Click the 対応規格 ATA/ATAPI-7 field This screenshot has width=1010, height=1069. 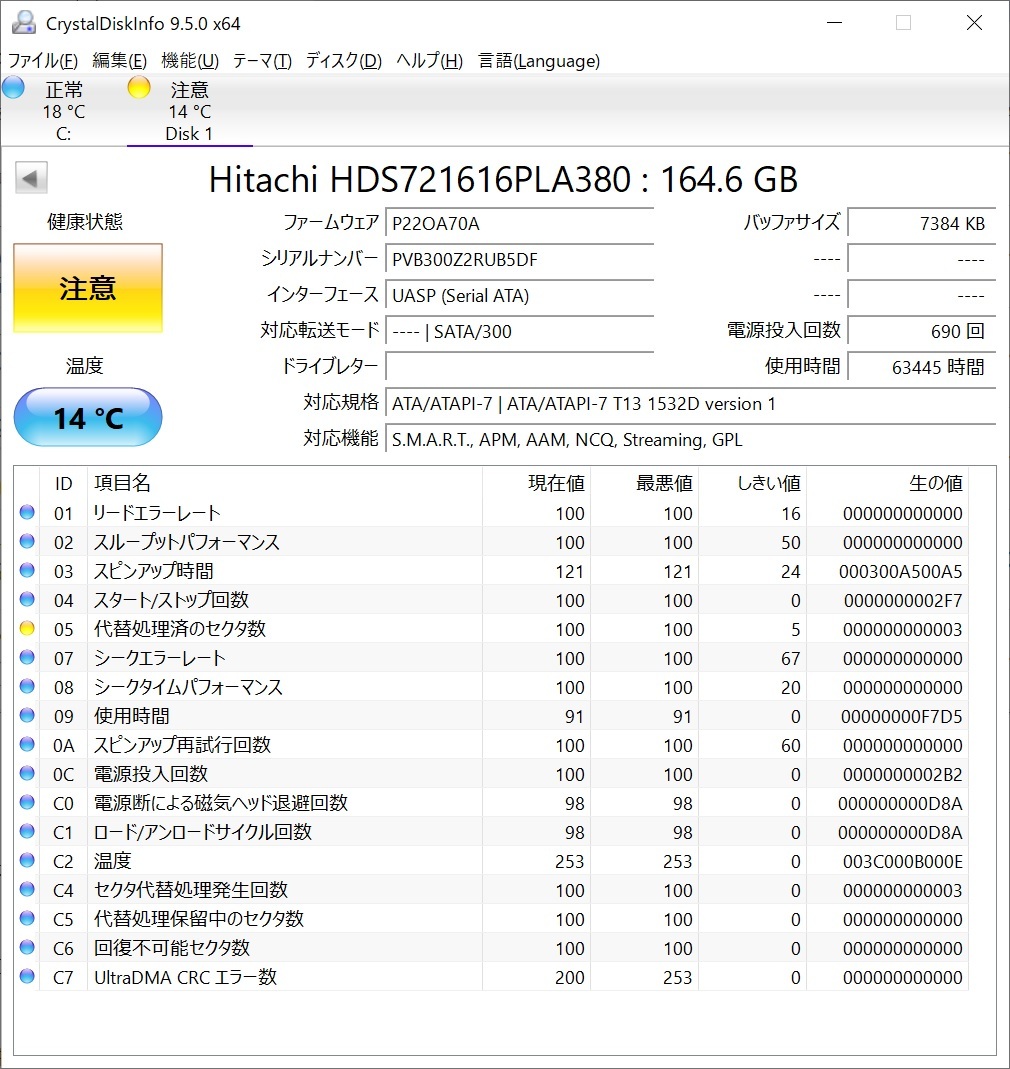click(x=690, y=404)
